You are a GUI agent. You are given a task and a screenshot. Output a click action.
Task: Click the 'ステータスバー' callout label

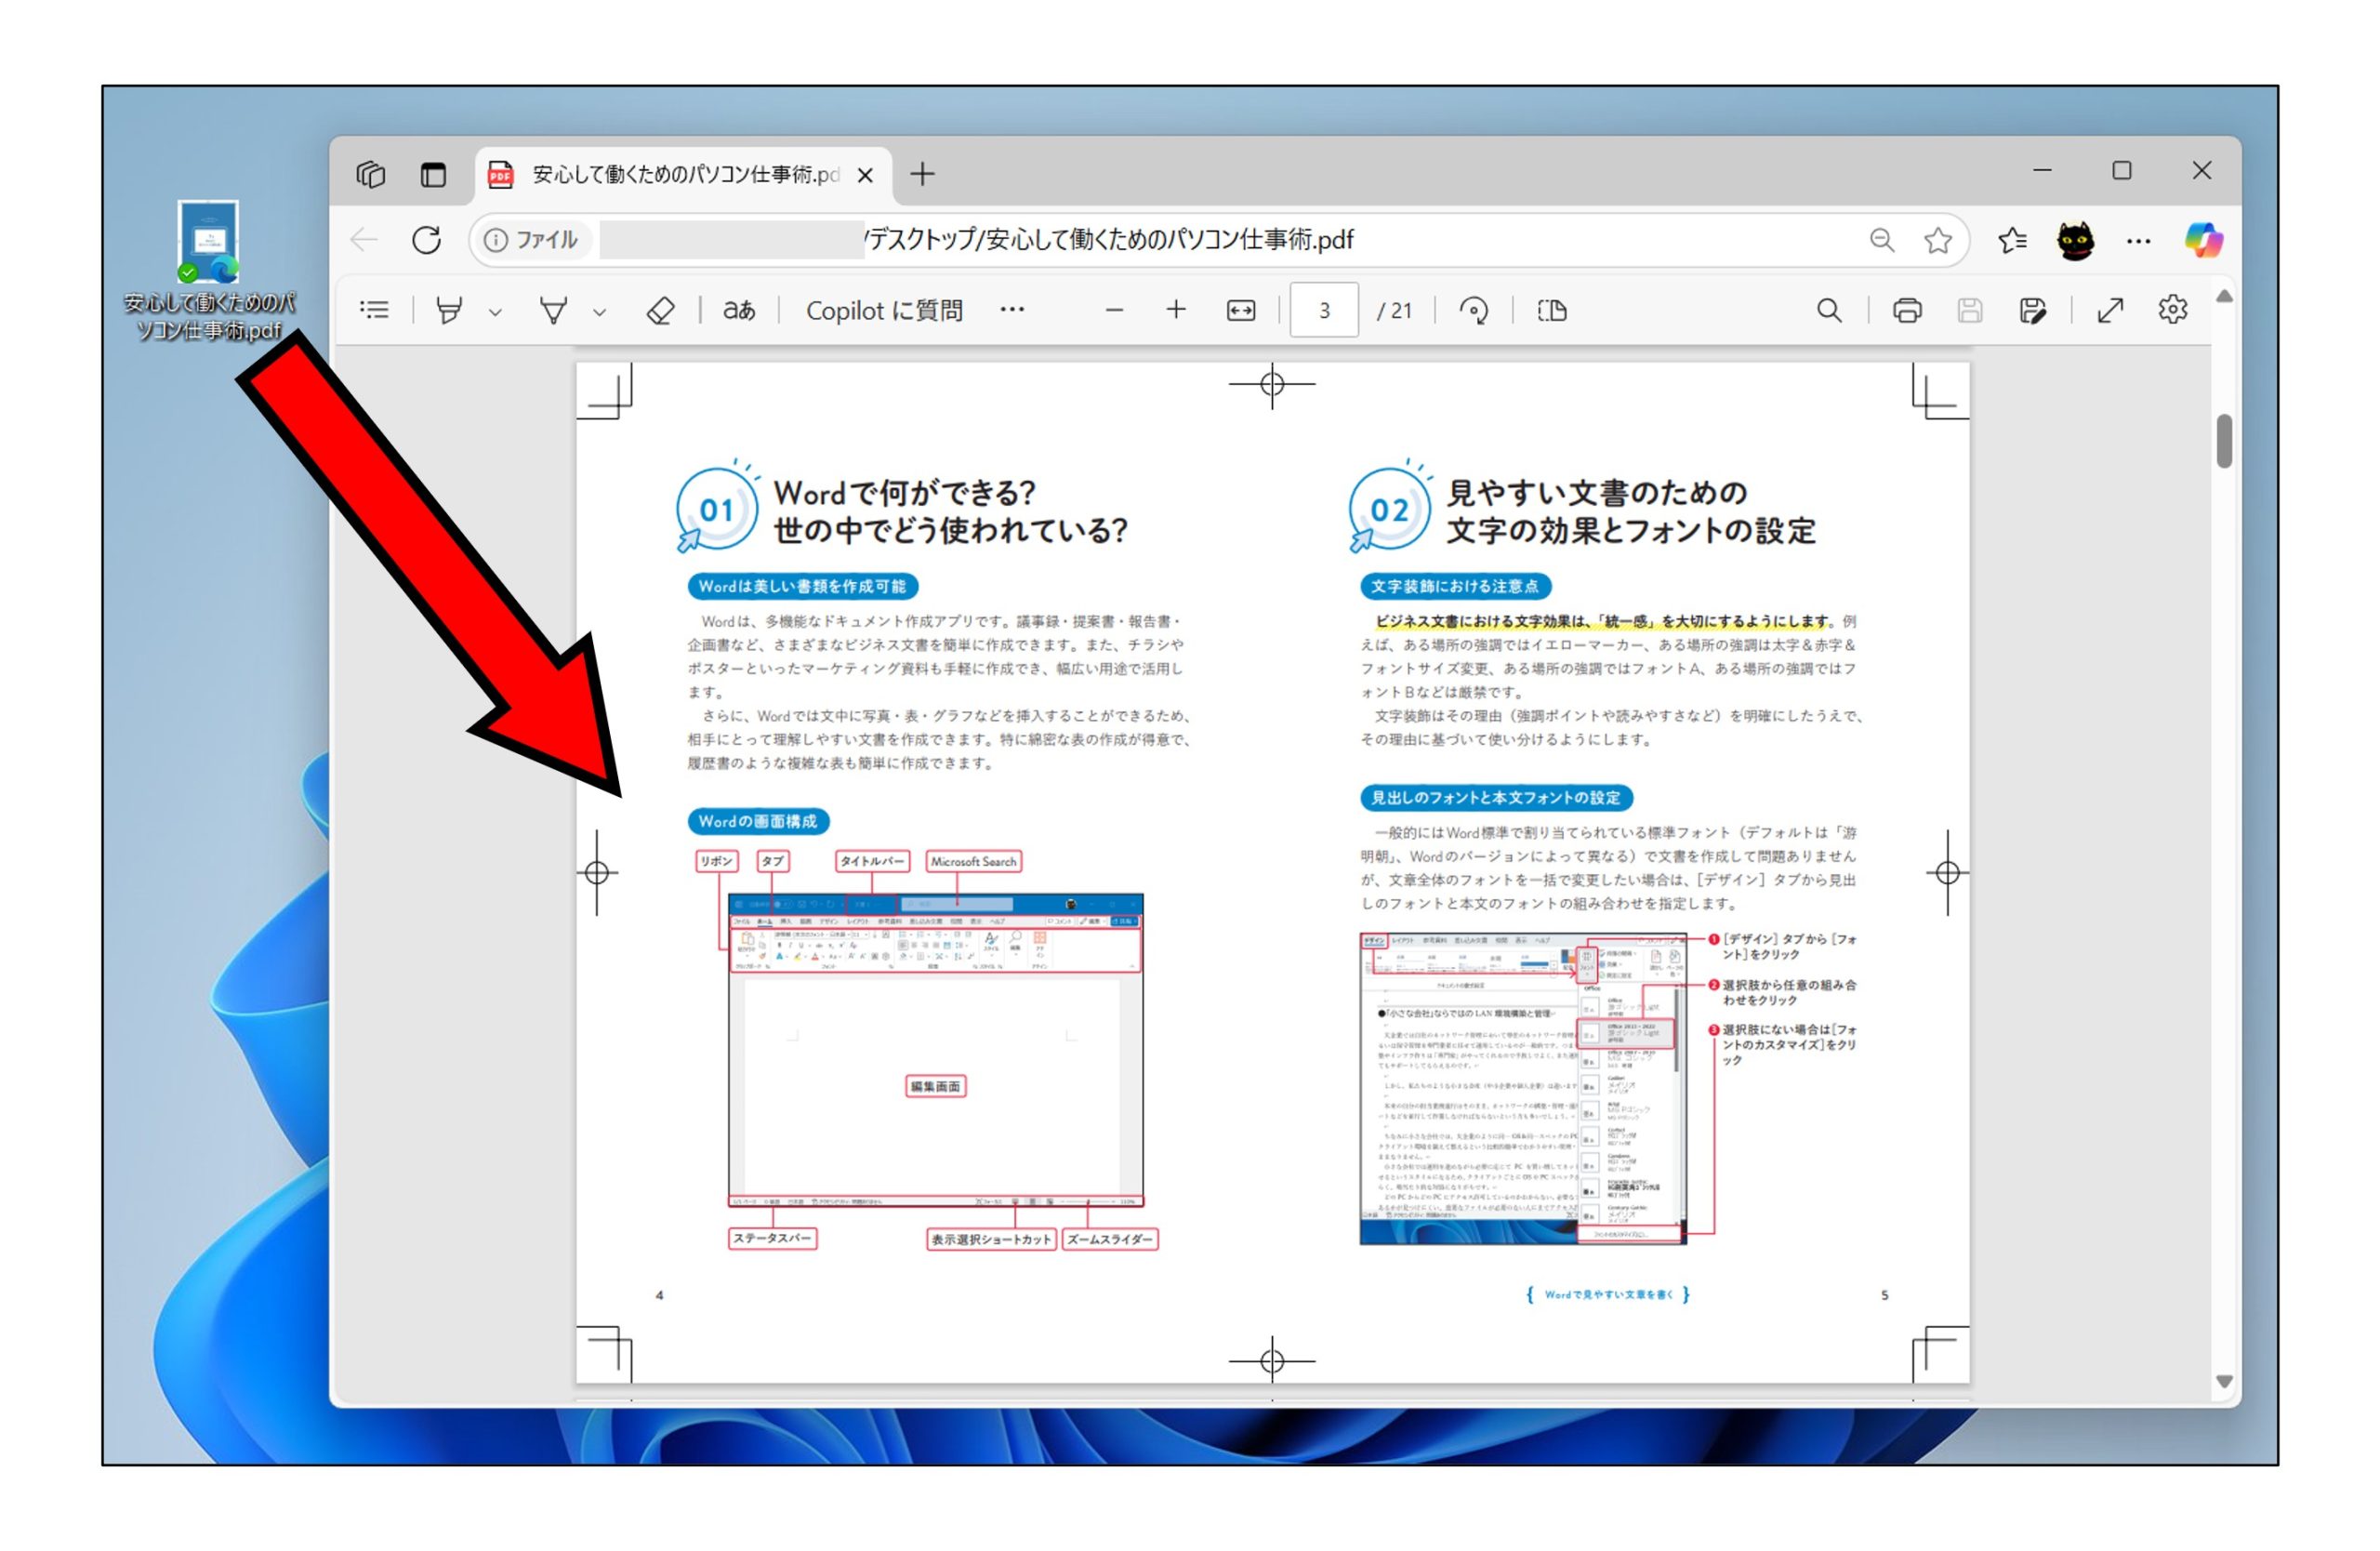click(772, 1238)
